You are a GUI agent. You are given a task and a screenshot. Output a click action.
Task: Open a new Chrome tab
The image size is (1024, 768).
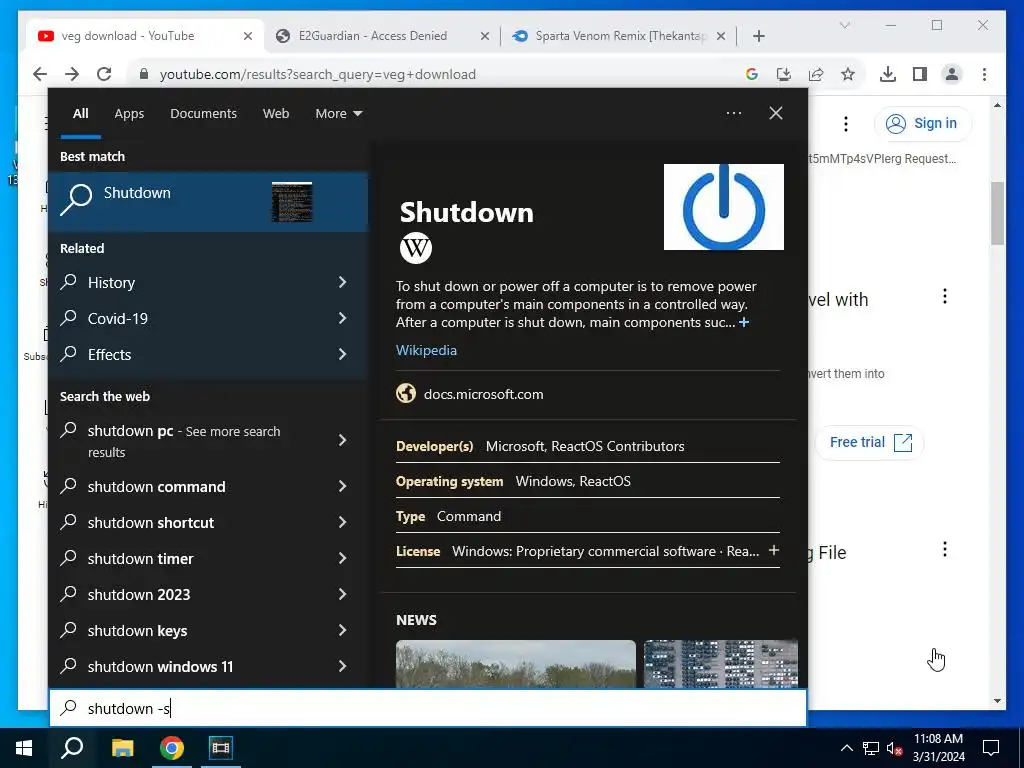[758, 37]
